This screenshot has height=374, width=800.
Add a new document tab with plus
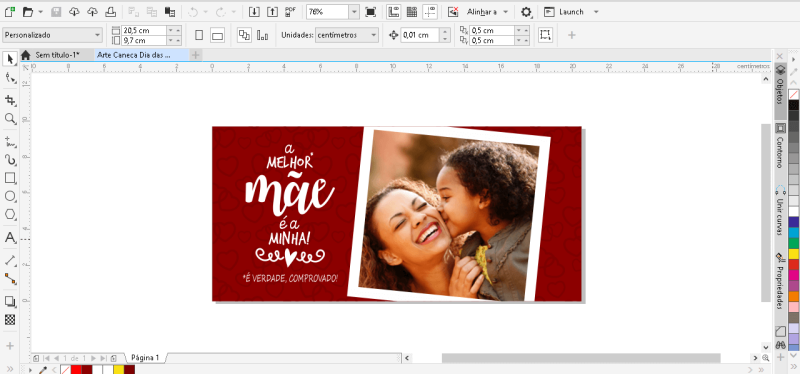[x=196, y=55]
